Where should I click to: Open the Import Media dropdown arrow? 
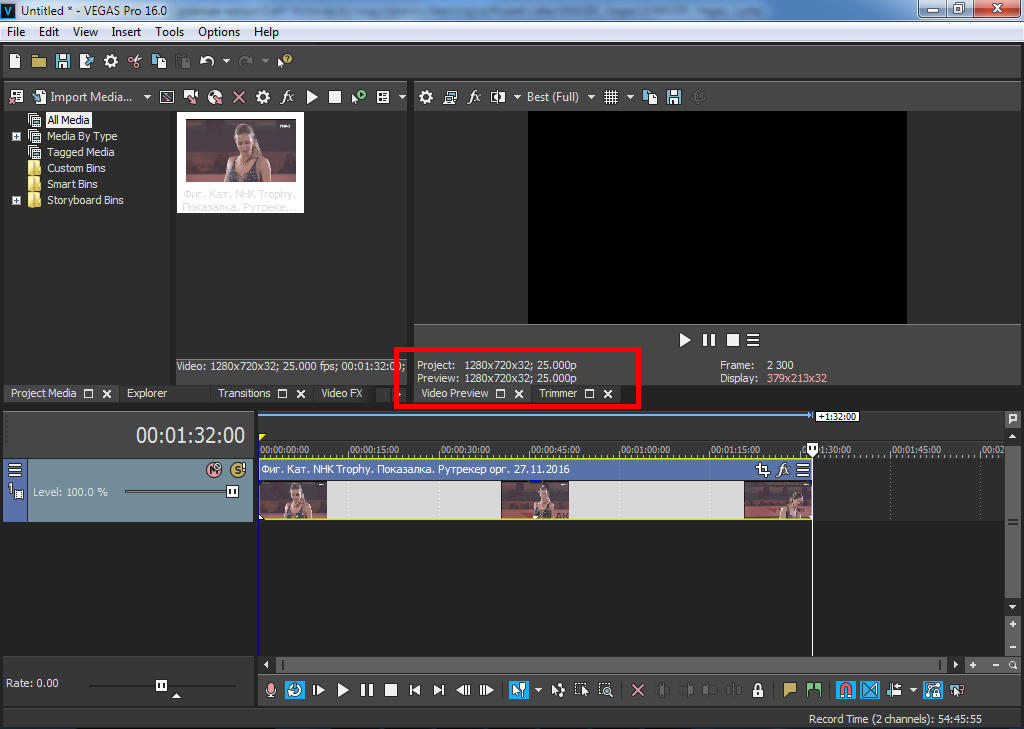click(x=147, y=97)
